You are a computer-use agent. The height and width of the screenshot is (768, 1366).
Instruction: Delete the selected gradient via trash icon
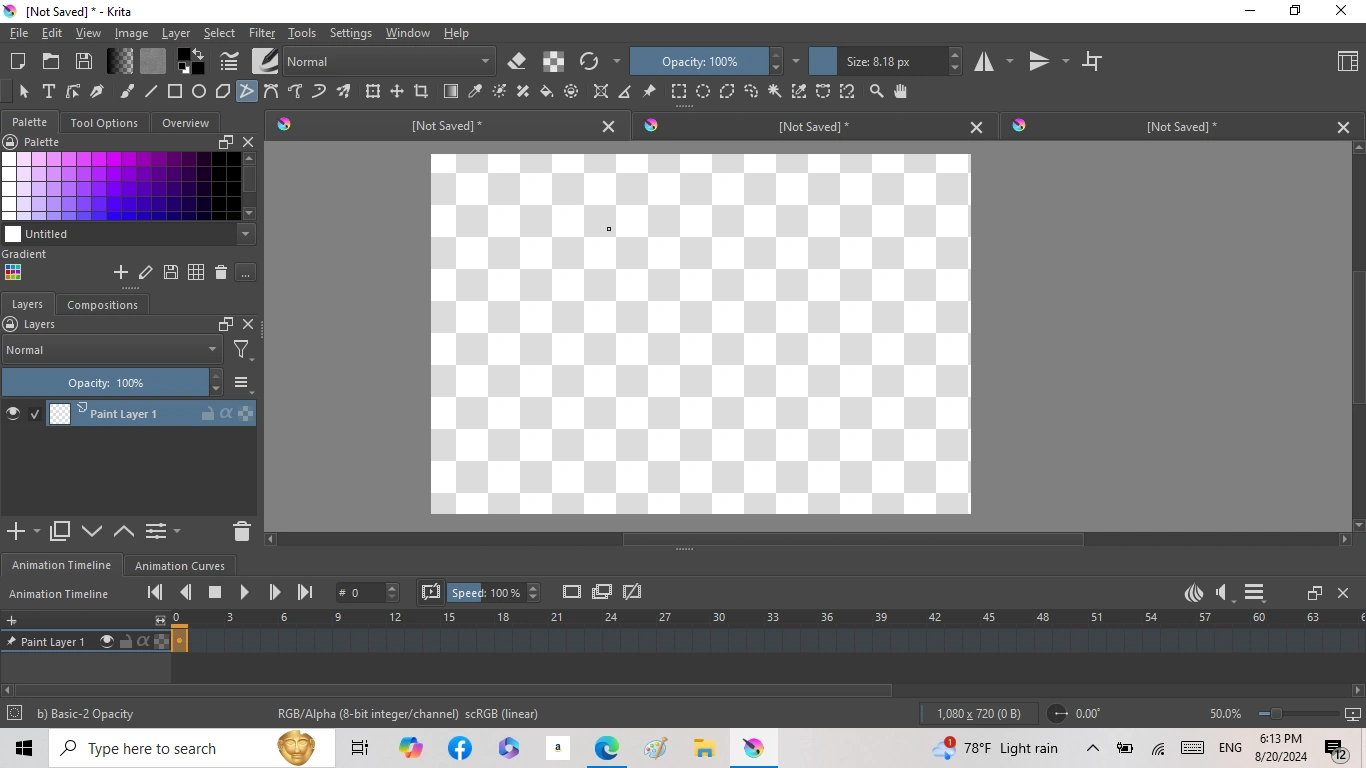tap(220, 272)
